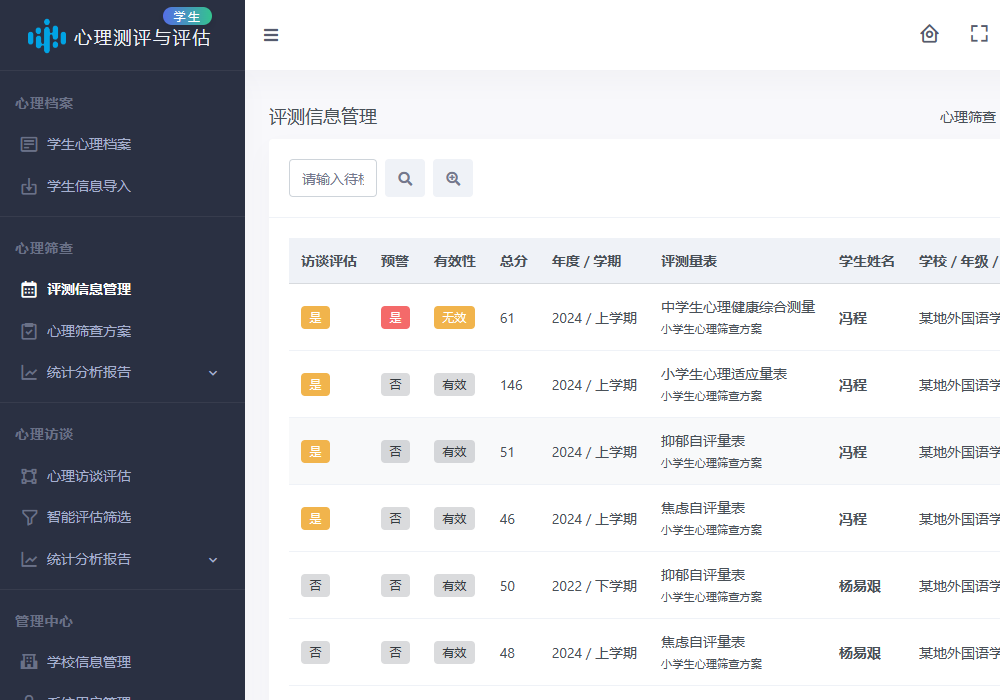The height and width of the screenshot is (700, 1000).
Task: Click the 年度 / 学期 column header
Action: tap(586, 261)
